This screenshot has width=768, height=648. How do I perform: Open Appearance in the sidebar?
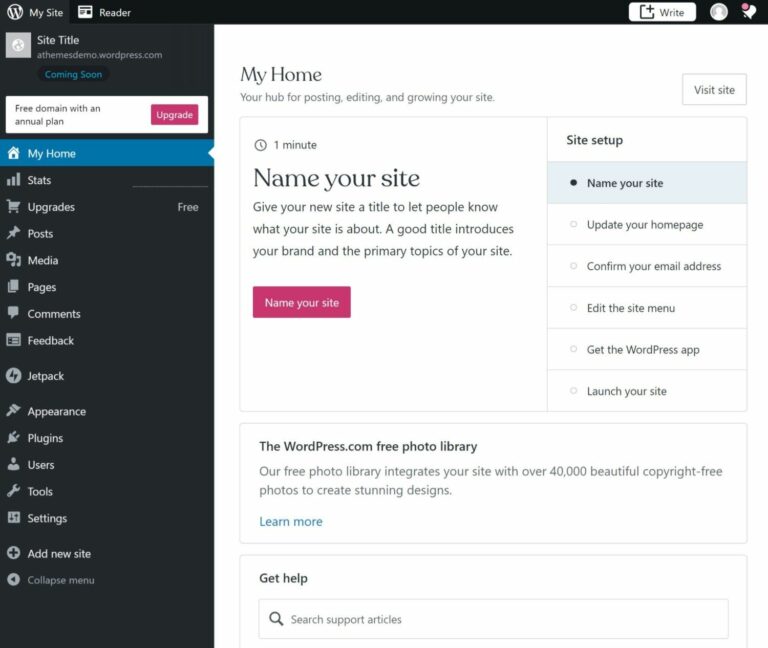107,411
